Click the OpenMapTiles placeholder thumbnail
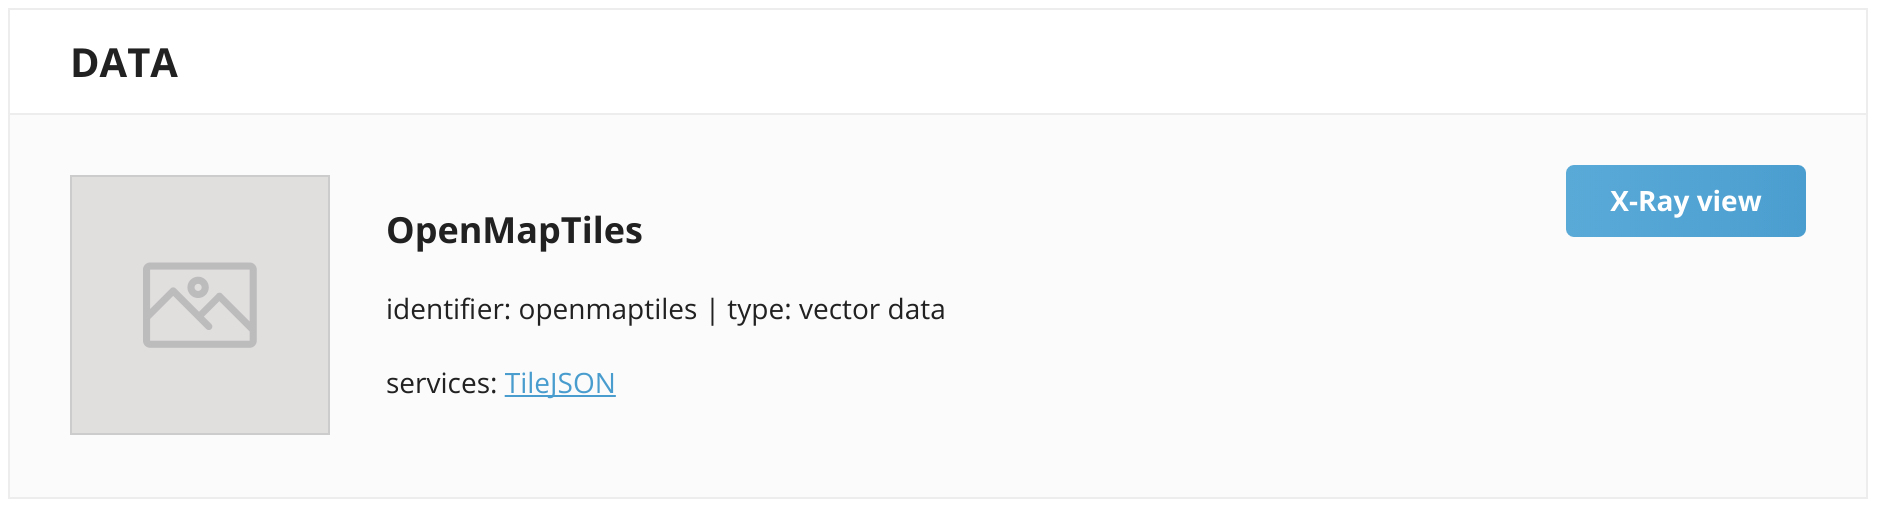1882x510 pixels. 200,305
